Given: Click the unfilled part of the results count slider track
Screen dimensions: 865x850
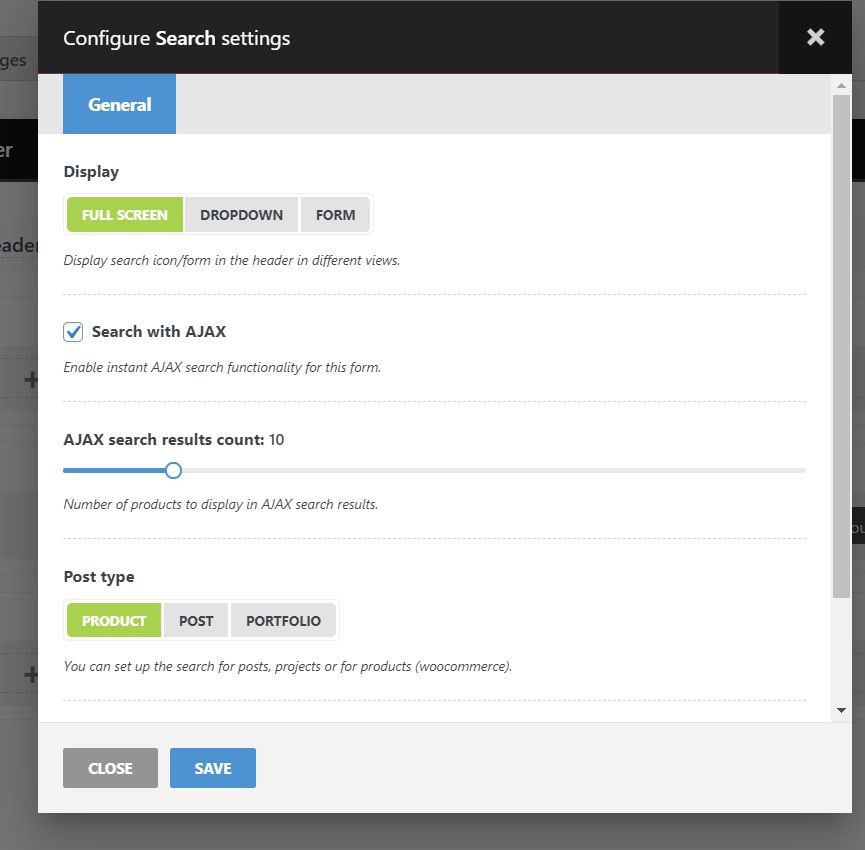Looking at the screenshot, I should (x=500, y=470).
